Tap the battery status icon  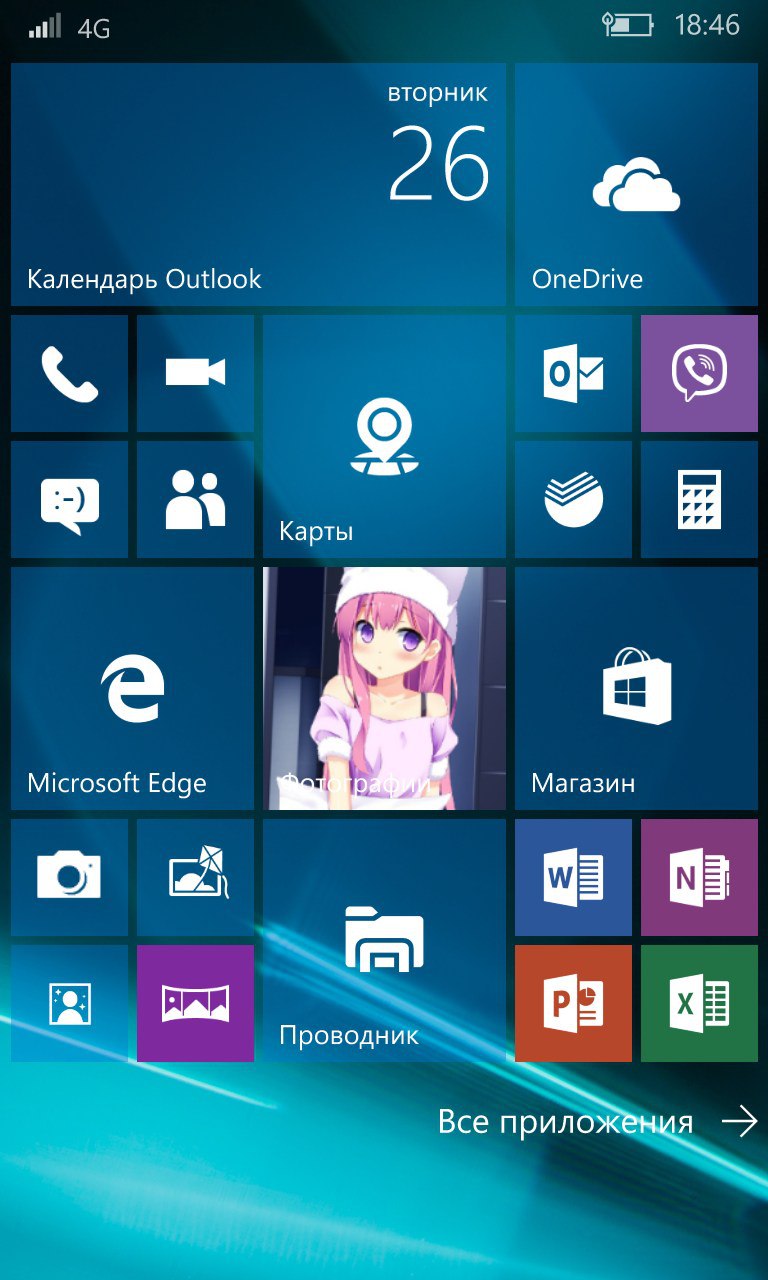pos(628,25)
